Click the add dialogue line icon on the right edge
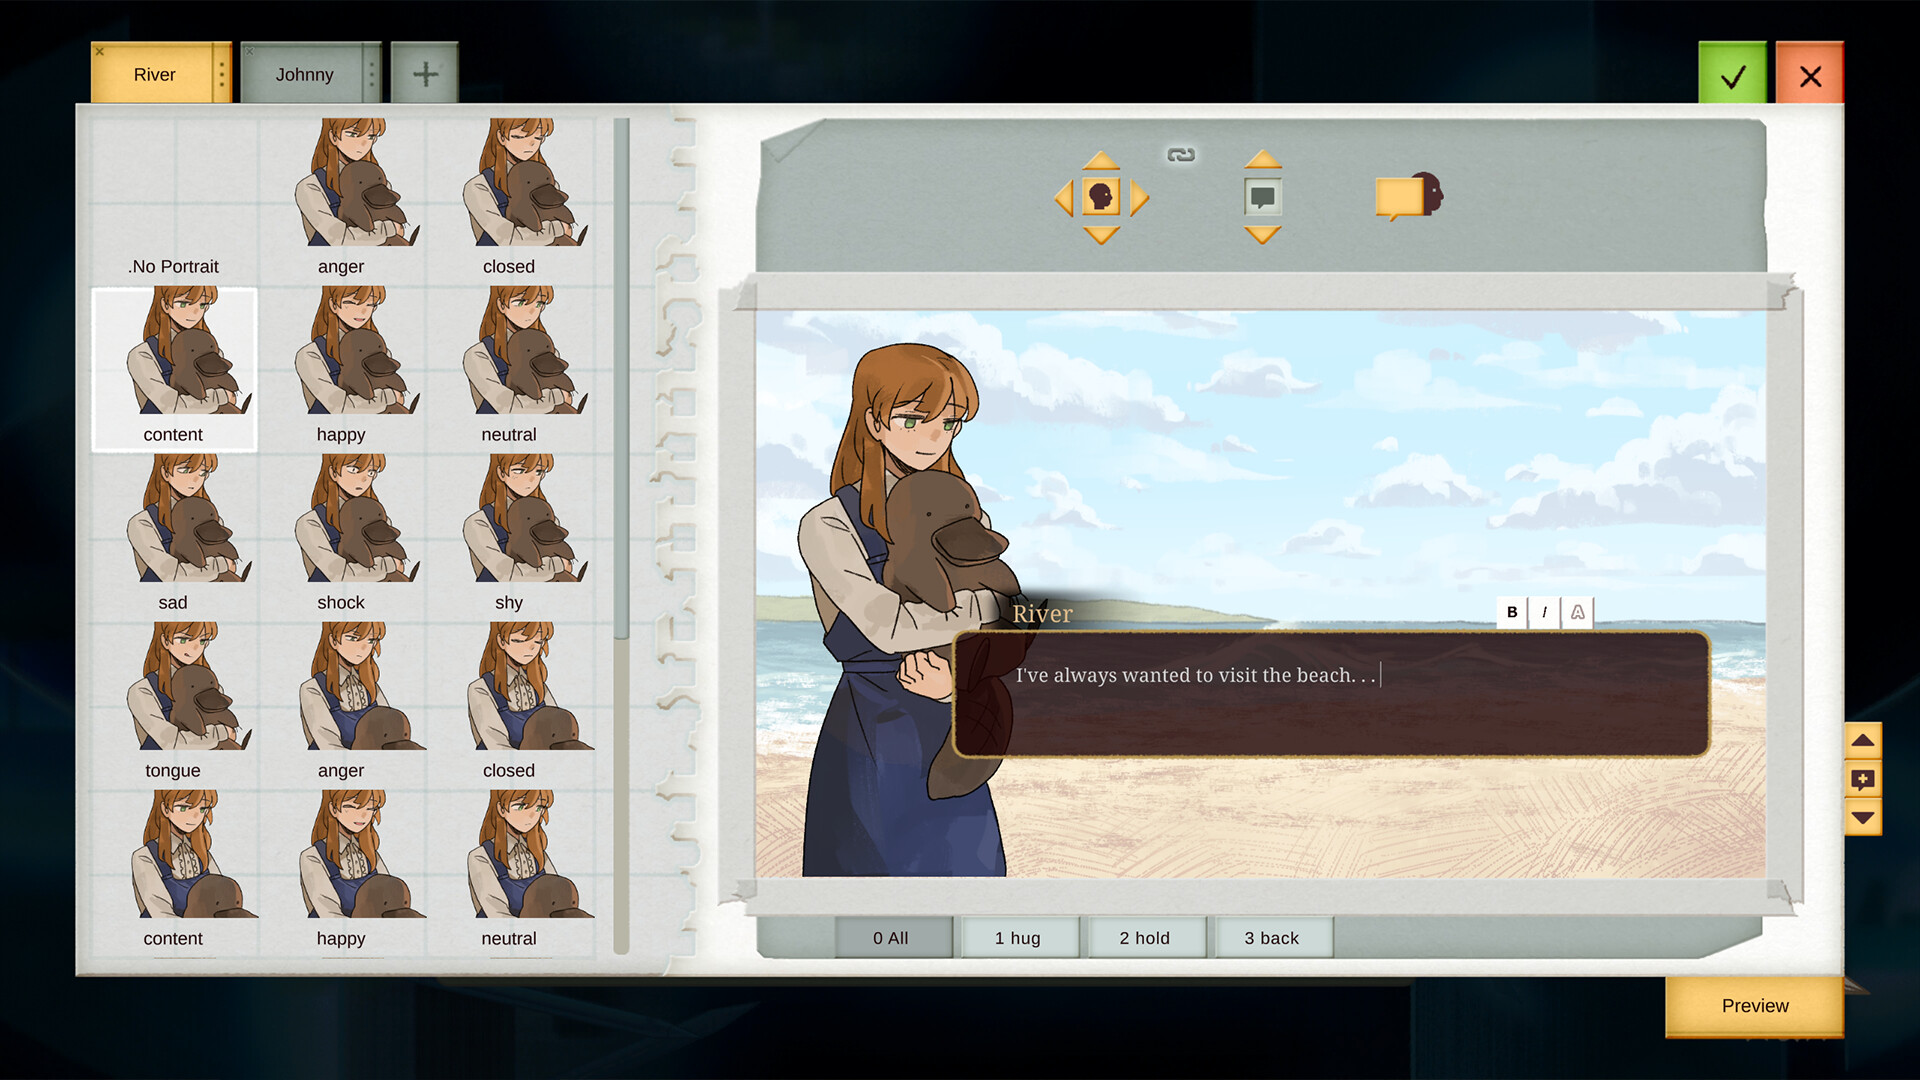The height and width of the screenshot is (1080, 1920). click(x=1863, y=781)
